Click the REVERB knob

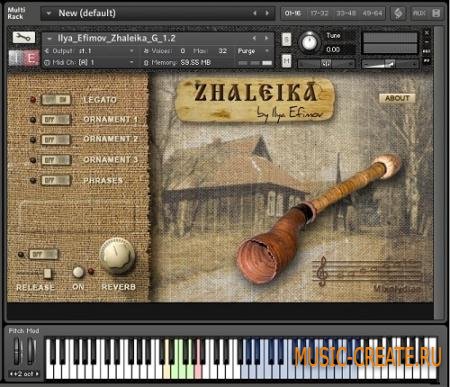(x=117, y=255)
